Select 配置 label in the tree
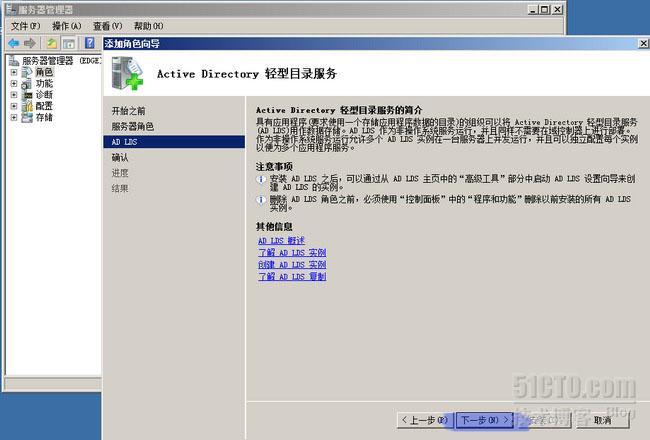 click(44, 106)
